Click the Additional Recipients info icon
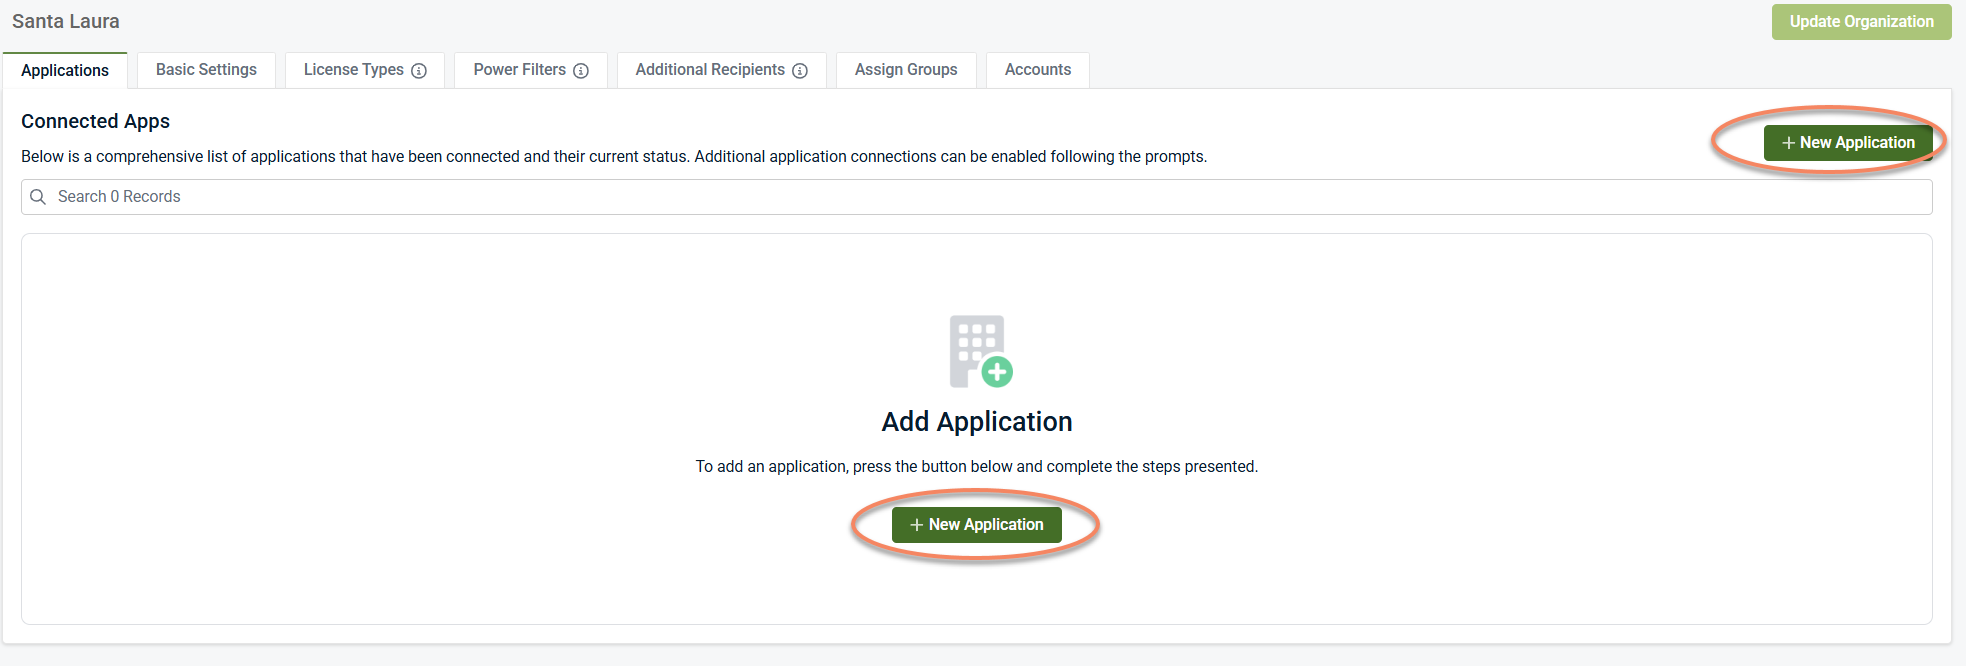The height and width of the screenshot is (666, 1966). click(x=800, y=71)
